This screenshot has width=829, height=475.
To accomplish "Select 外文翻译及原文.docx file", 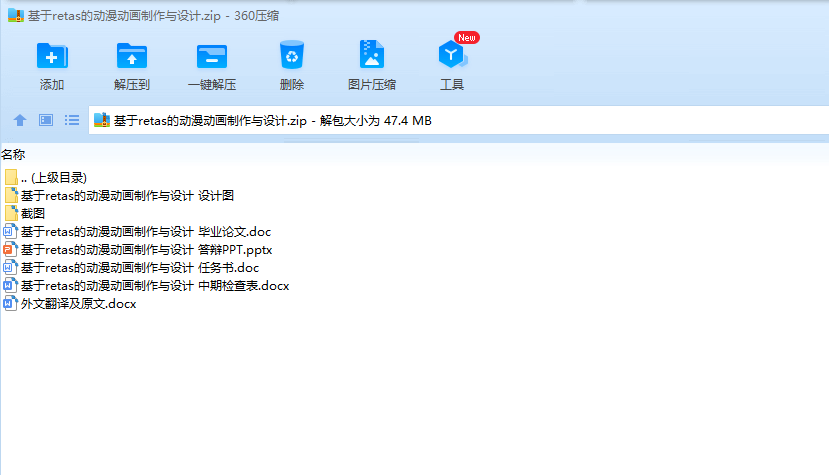I will [70, 304].
